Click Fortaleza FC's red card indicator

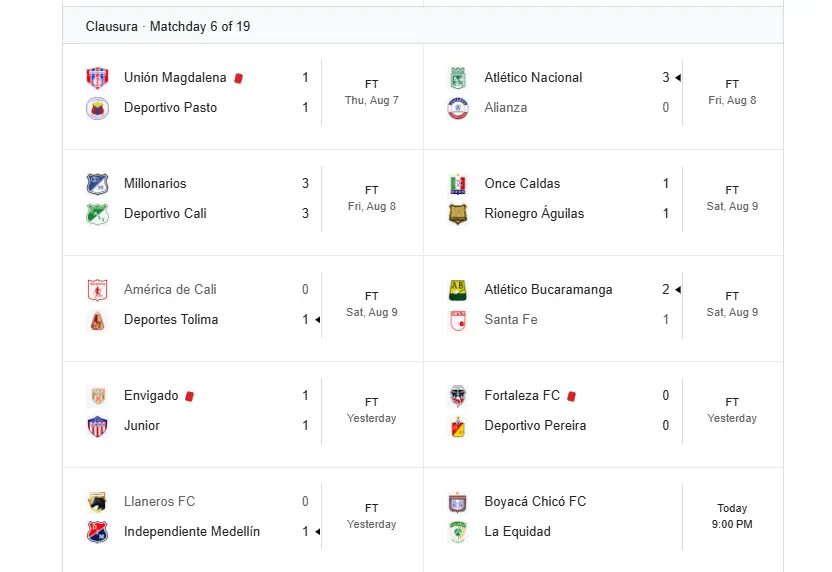point(571,396)
